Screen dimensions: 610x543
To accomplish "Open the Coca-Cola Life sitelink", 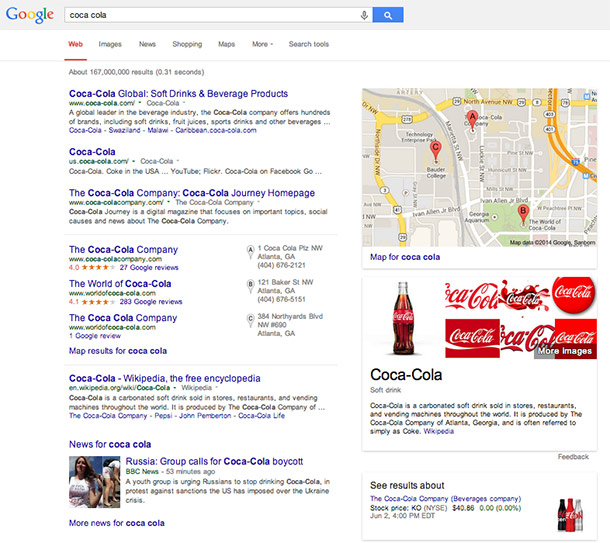I will [x=261, y=416].
